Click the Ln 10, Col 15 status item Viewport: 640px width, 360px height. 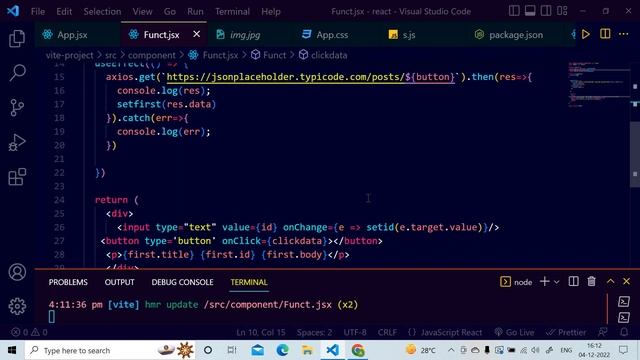(x=261, y=332)
